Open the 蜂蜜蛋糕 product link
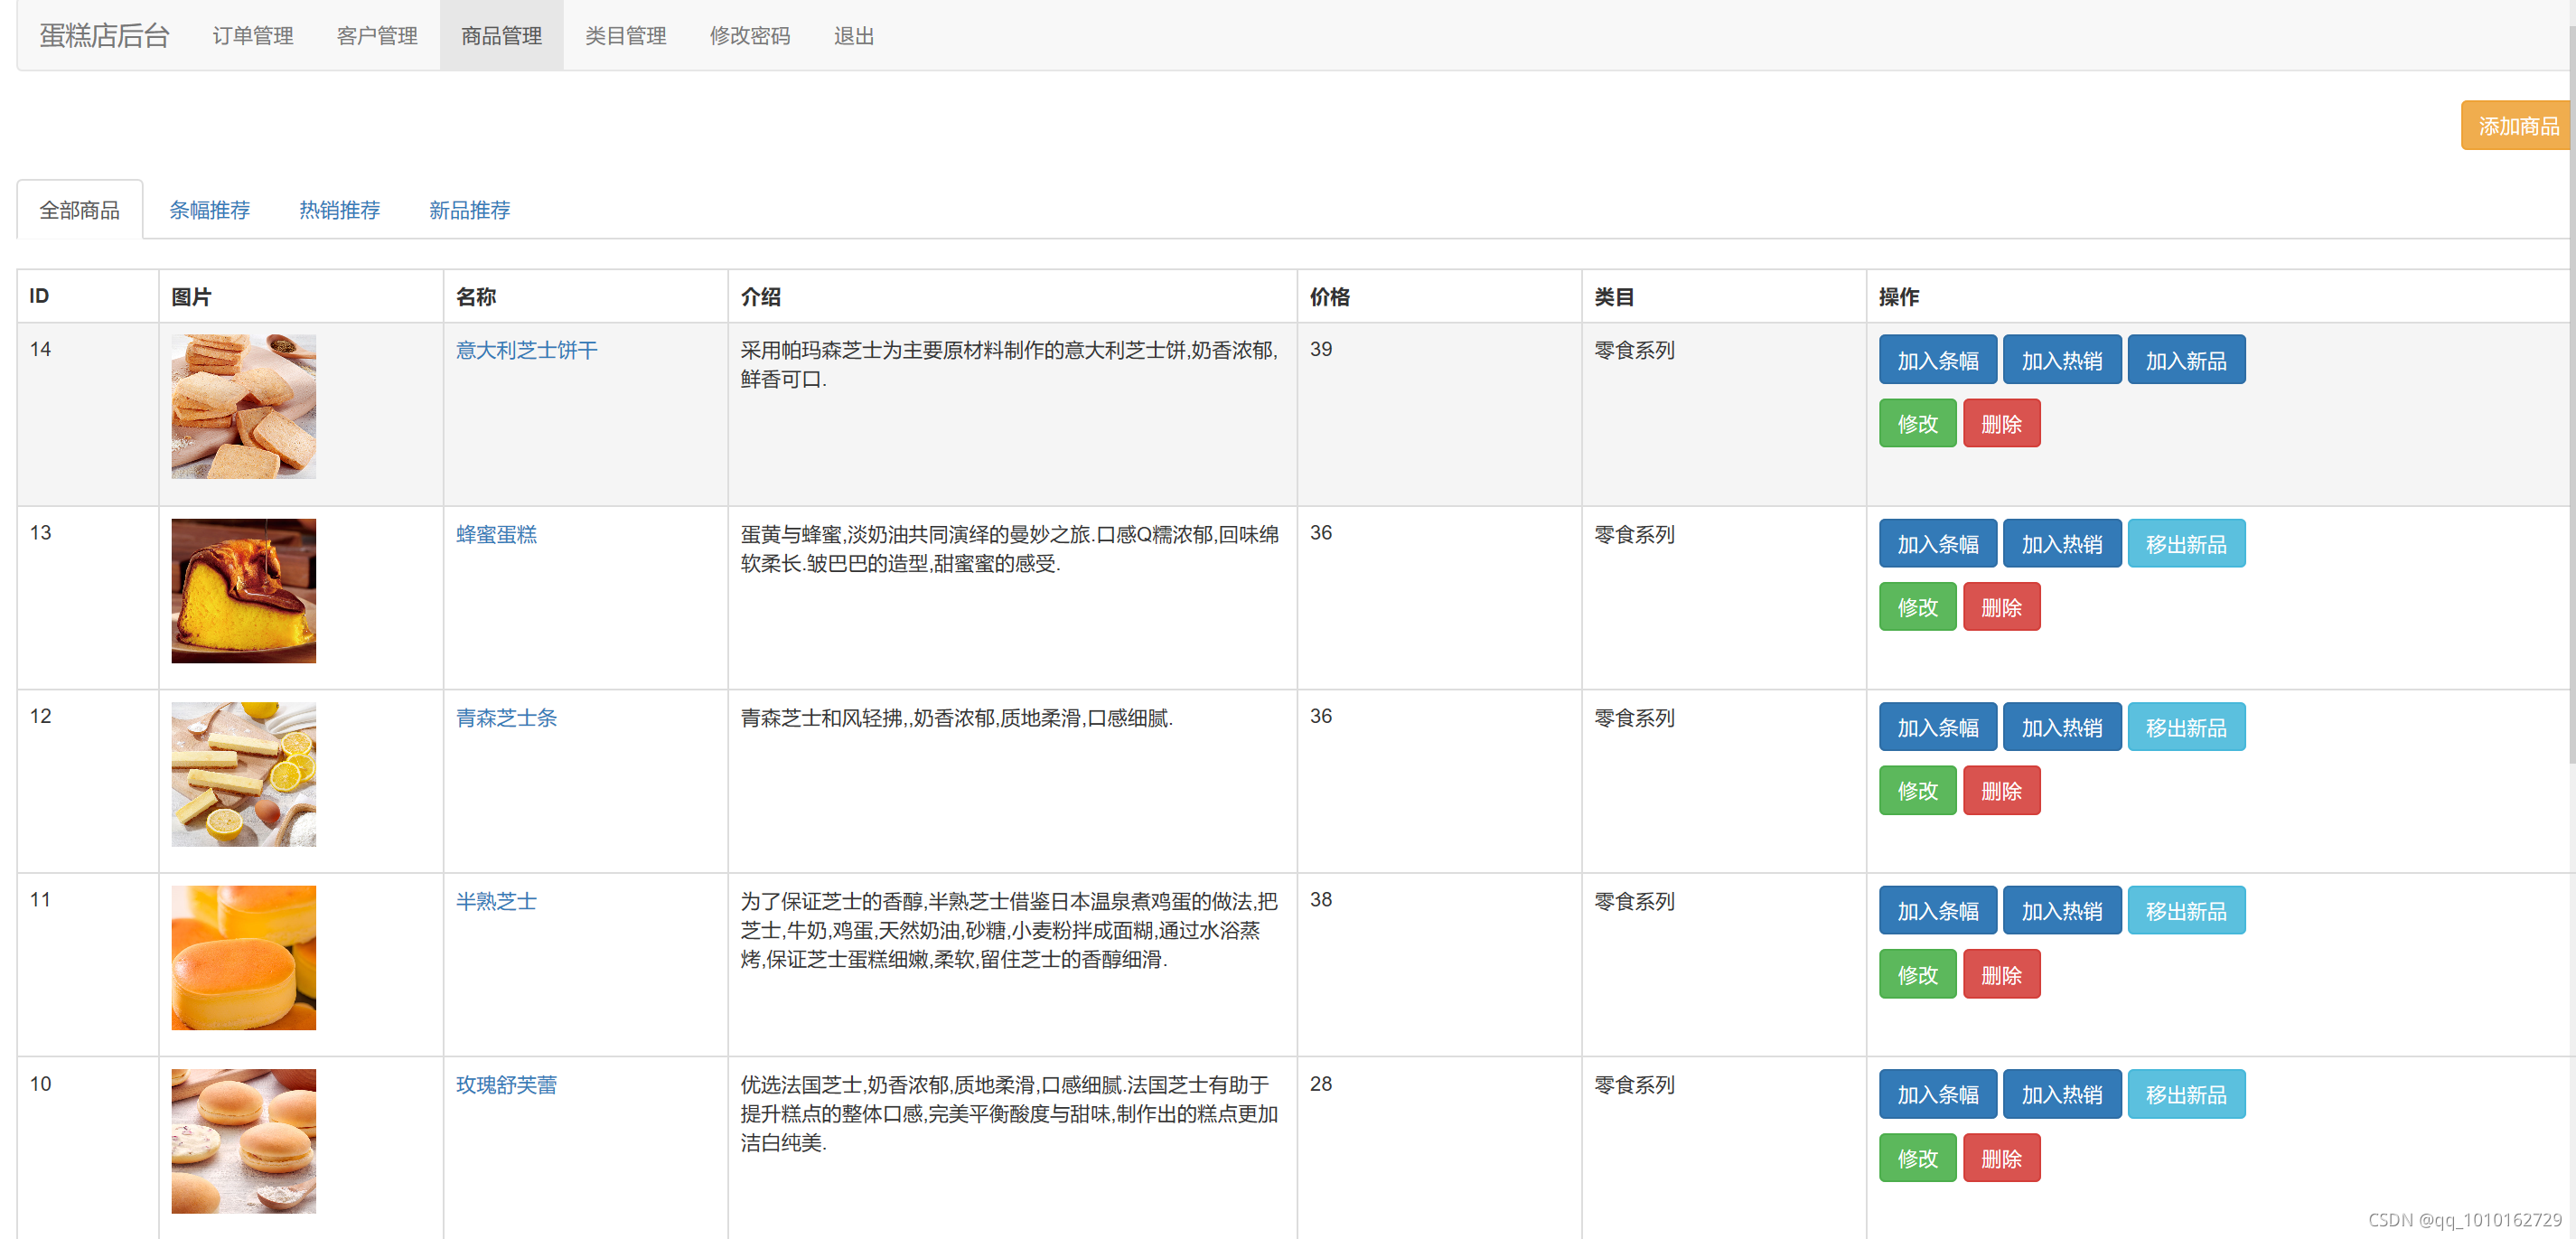Image resolution: width=2576 pixels, height=1239 pixels. point(496,534)
